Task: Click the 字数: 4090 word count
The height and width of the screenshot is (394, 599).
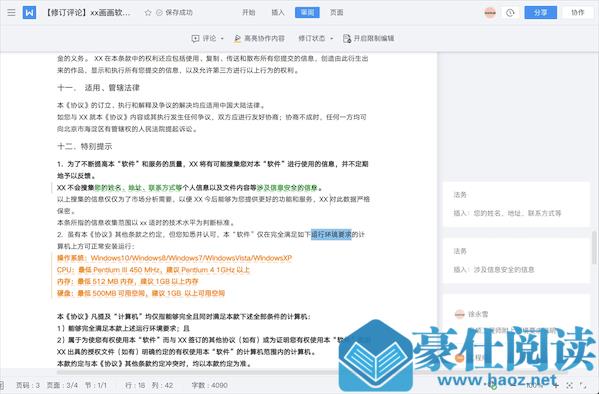Action: tap(210, 385)
